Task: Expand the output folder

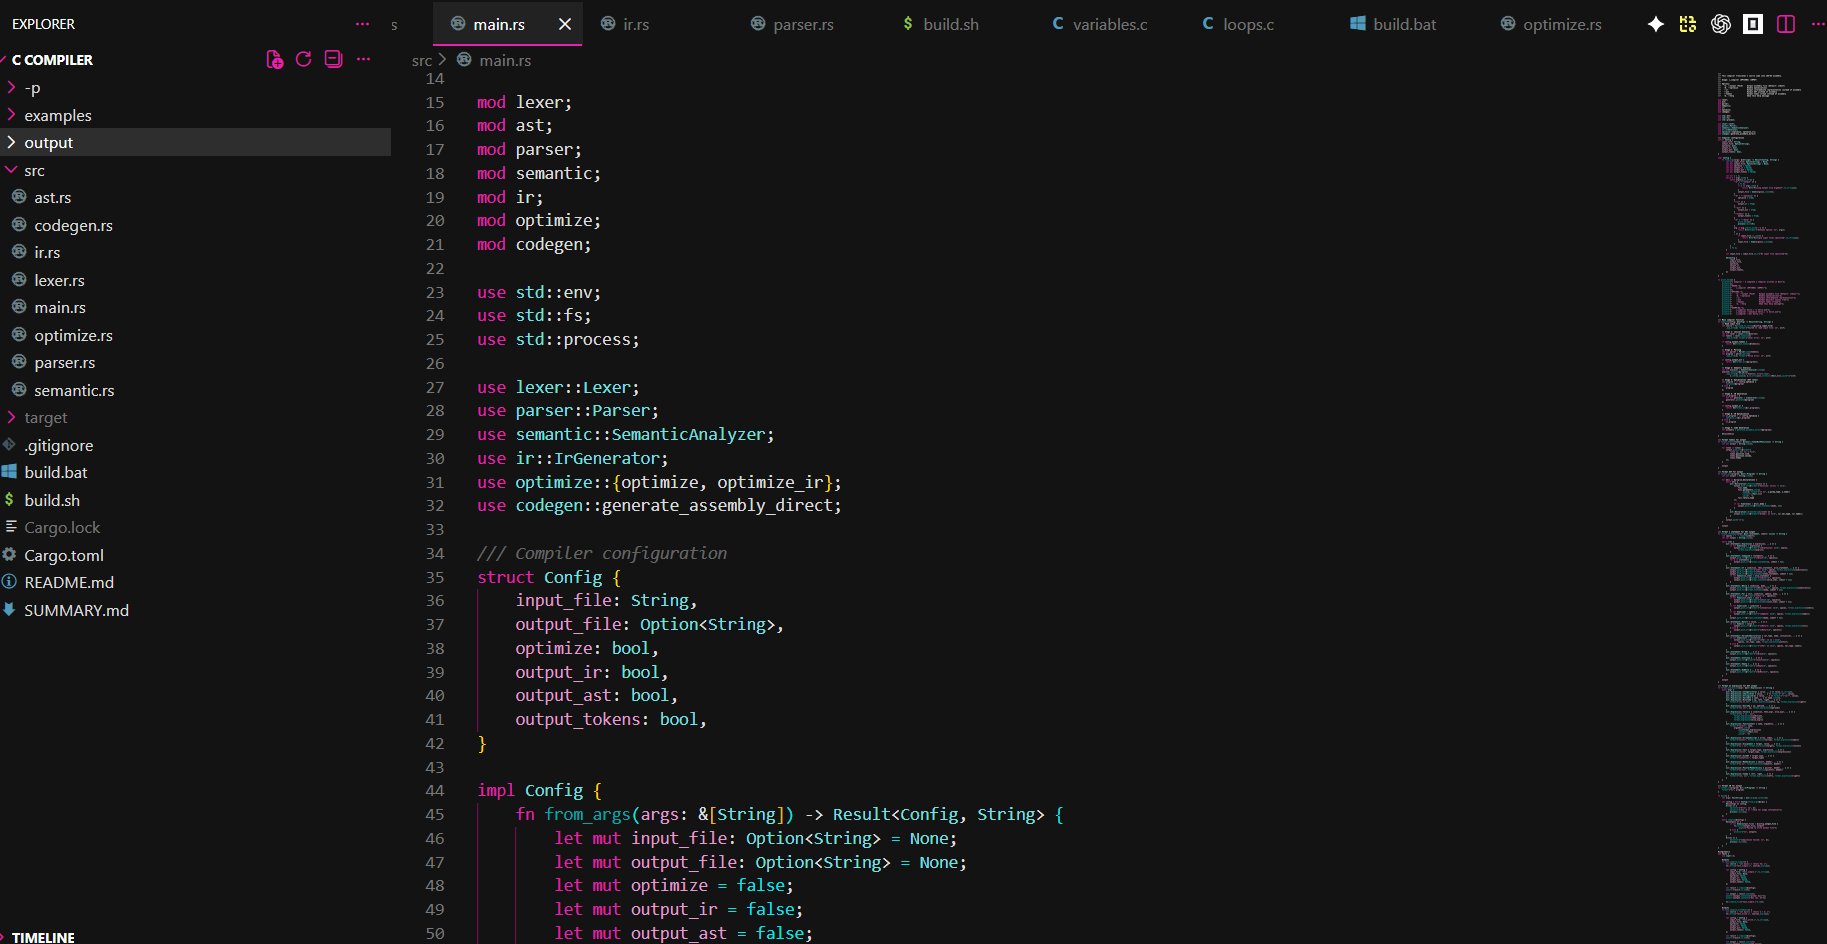Action: point(49,143)
